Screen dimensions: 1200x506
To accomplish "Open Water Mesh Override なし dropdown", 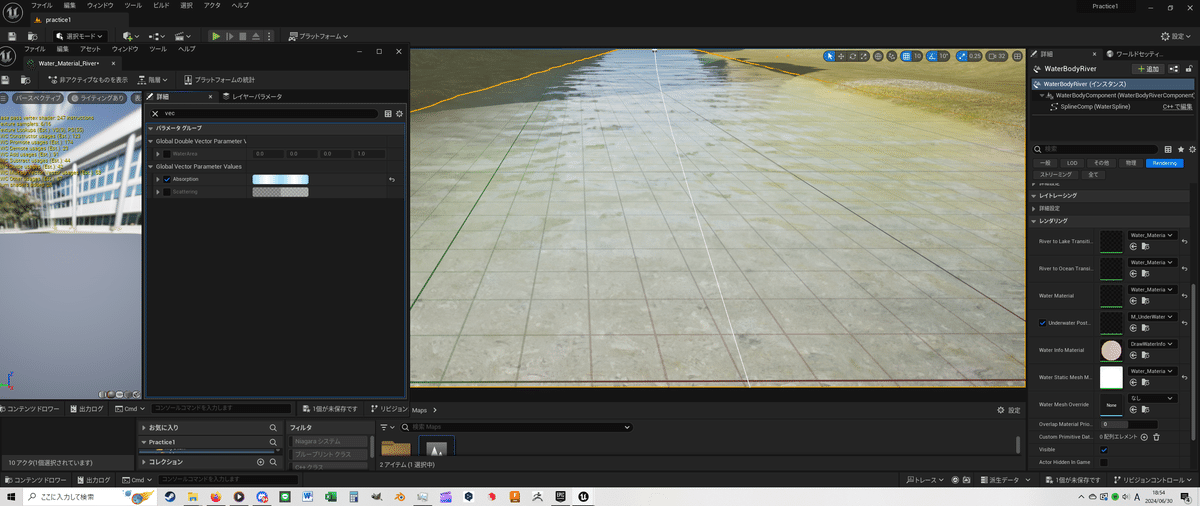I will 1151,398.
